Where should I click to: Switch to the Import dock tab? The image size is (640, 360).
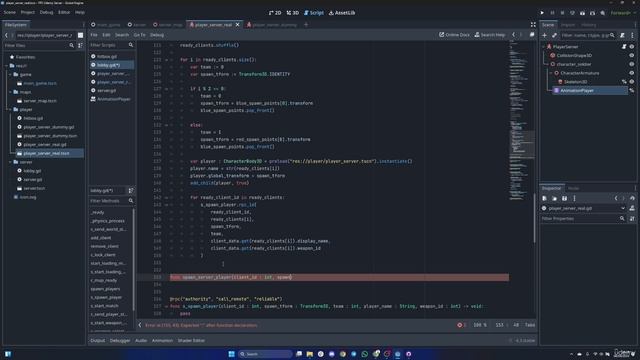pos(567,25)
